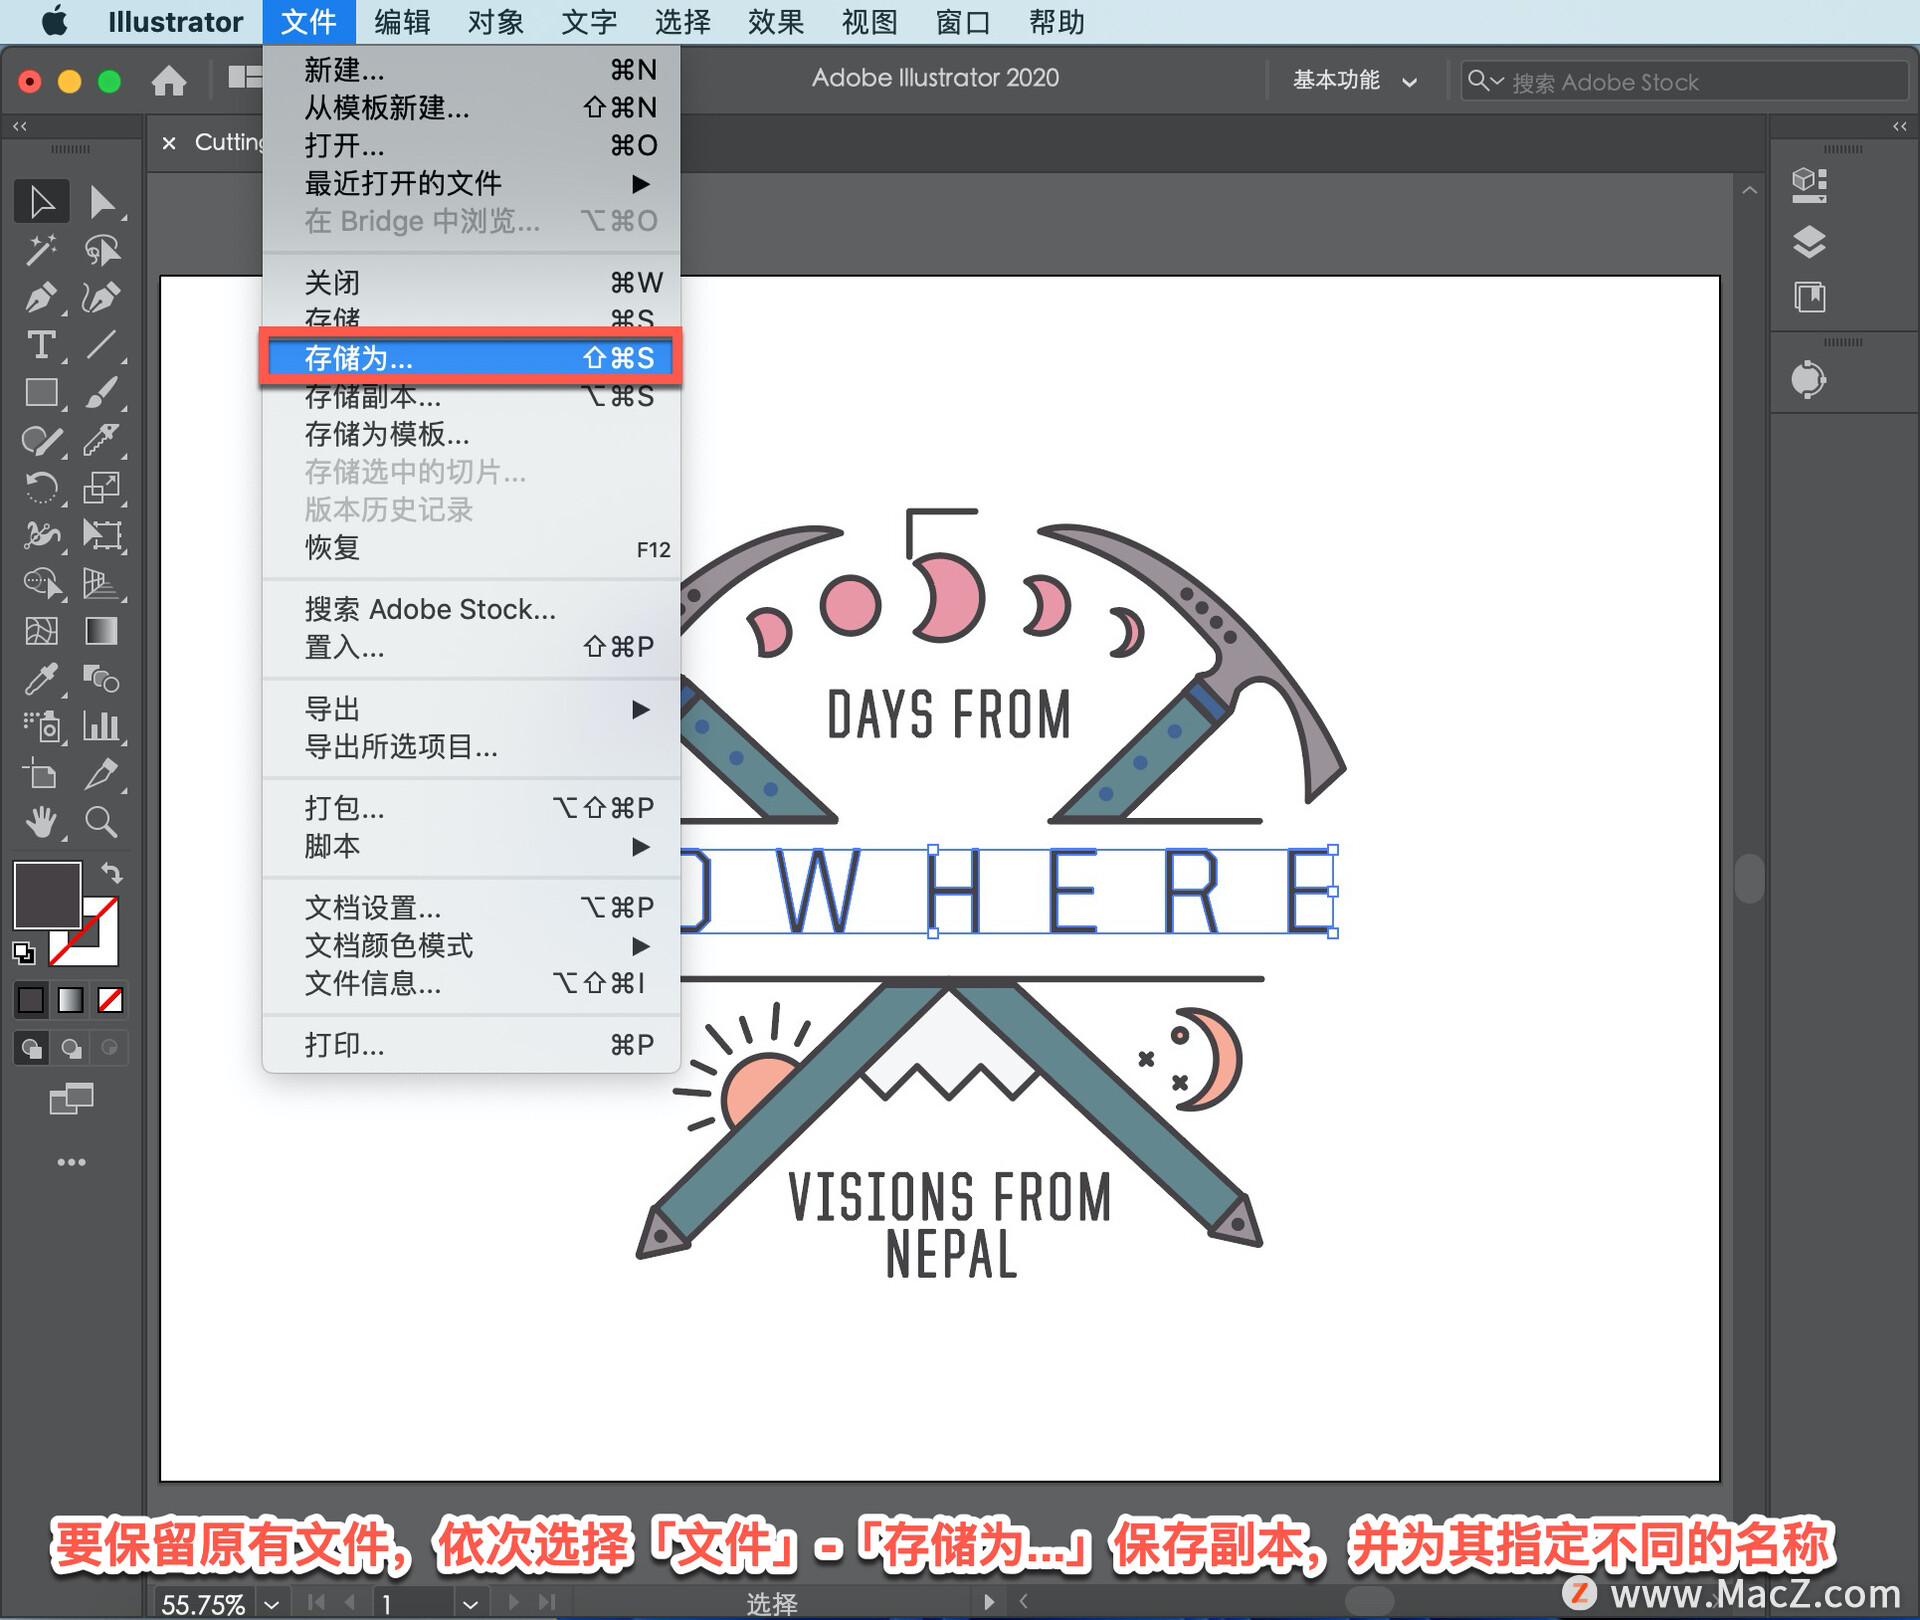Open the 编辑 menu
The height and width of the screenshot is (1620, 1920).
pyautogui.click(x=401, y=22)
